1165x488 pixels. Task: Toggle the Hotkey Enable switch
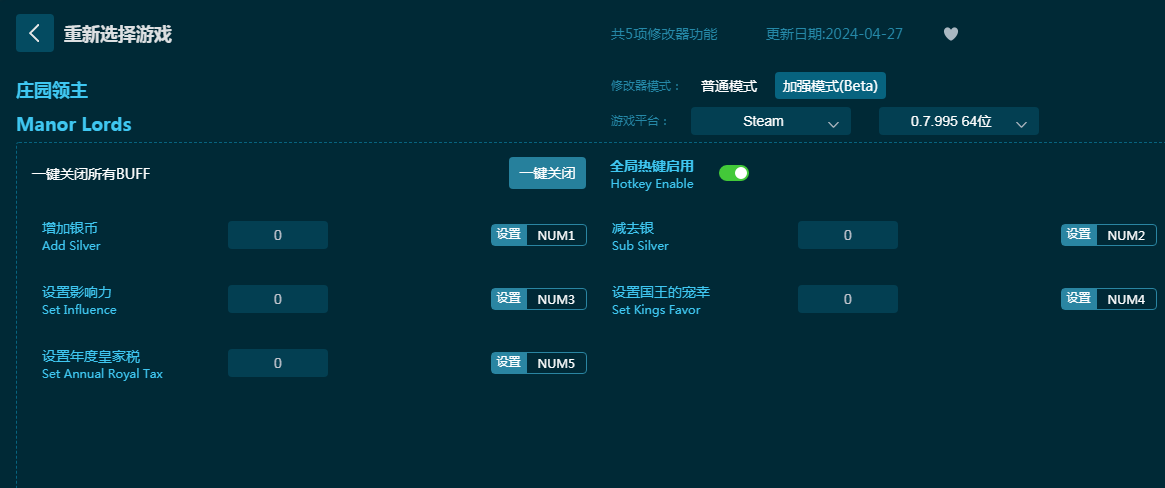(x=733, y=173)
